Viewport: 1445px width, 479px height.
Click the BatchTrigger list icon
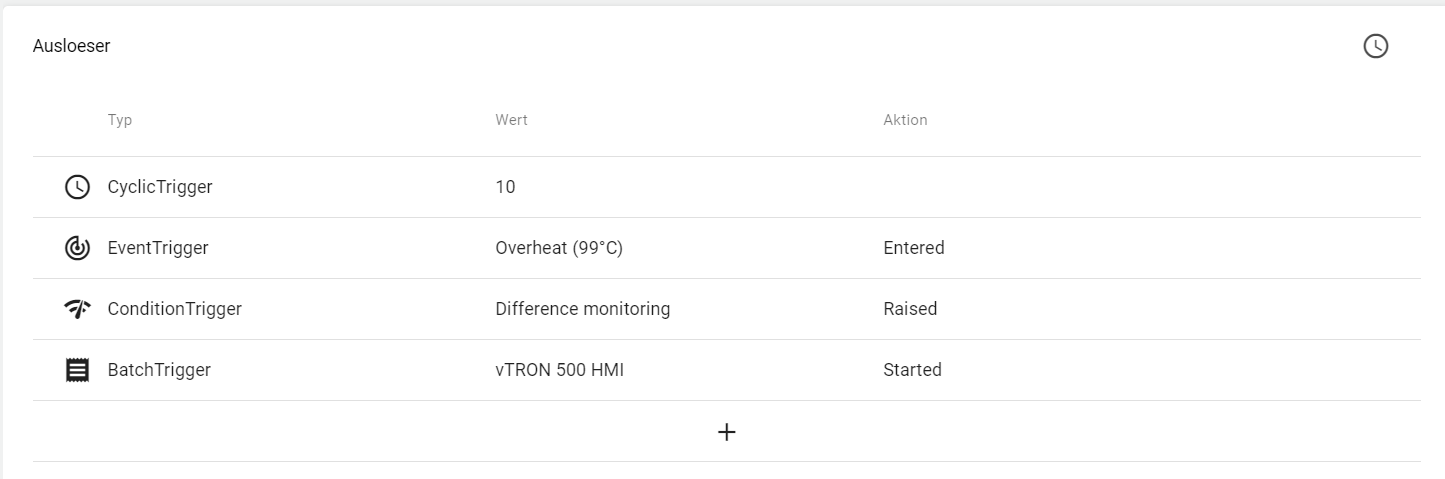pos(77,370)
